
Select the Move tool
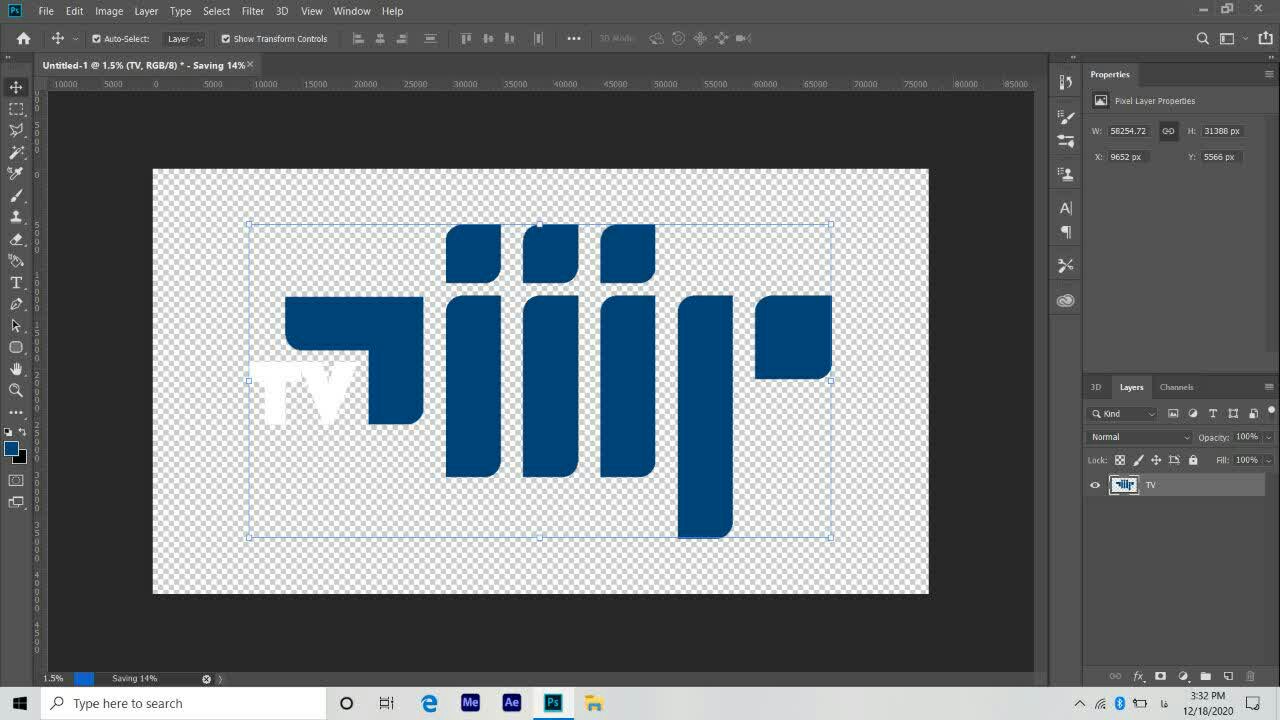point(16,87)
